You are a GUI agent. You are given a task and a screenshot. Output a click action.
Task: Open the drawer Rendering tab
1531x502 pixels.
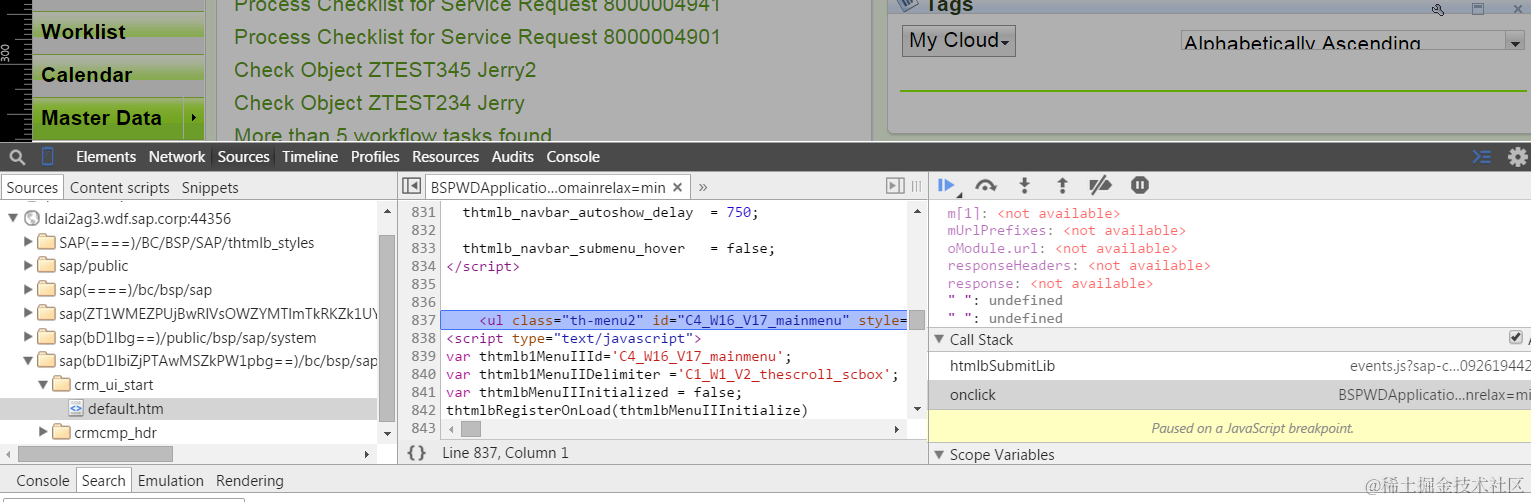250,481
